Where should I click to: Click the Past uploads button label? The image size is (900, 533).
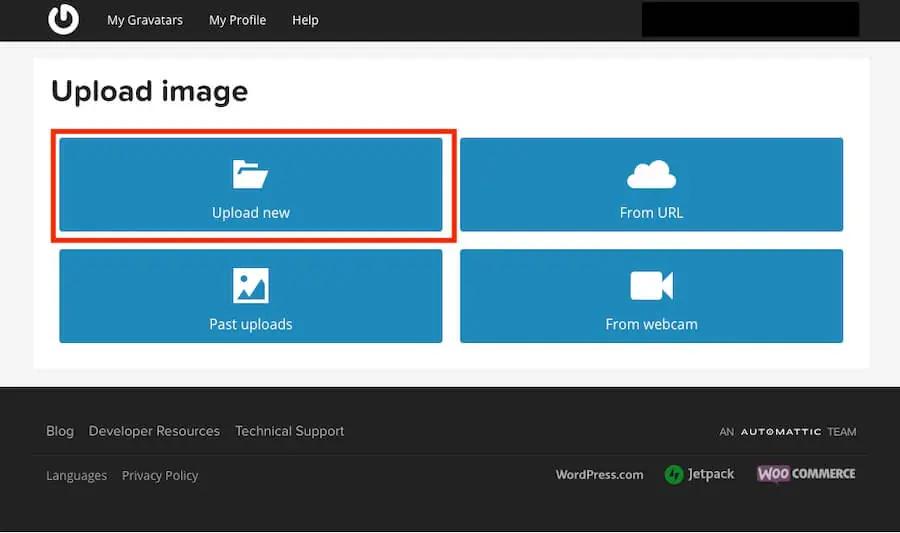coord(251,324)
